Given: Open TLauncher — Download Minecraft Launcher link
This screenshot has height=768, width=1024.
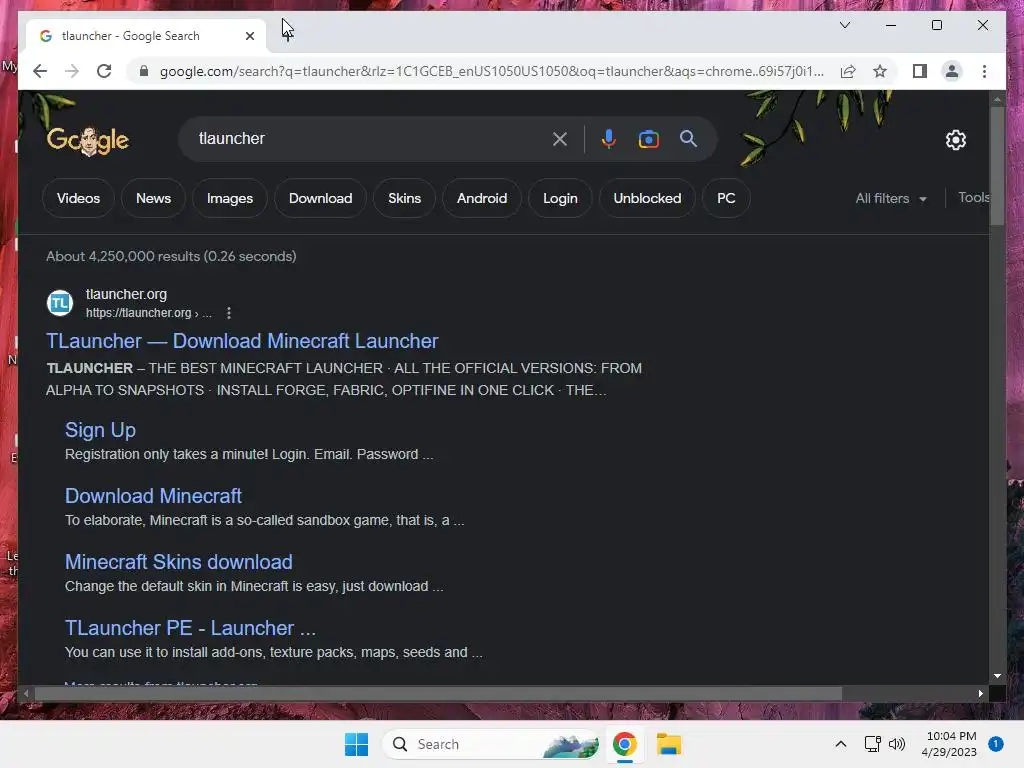Looking at the screenshot, I should point(242,342).
